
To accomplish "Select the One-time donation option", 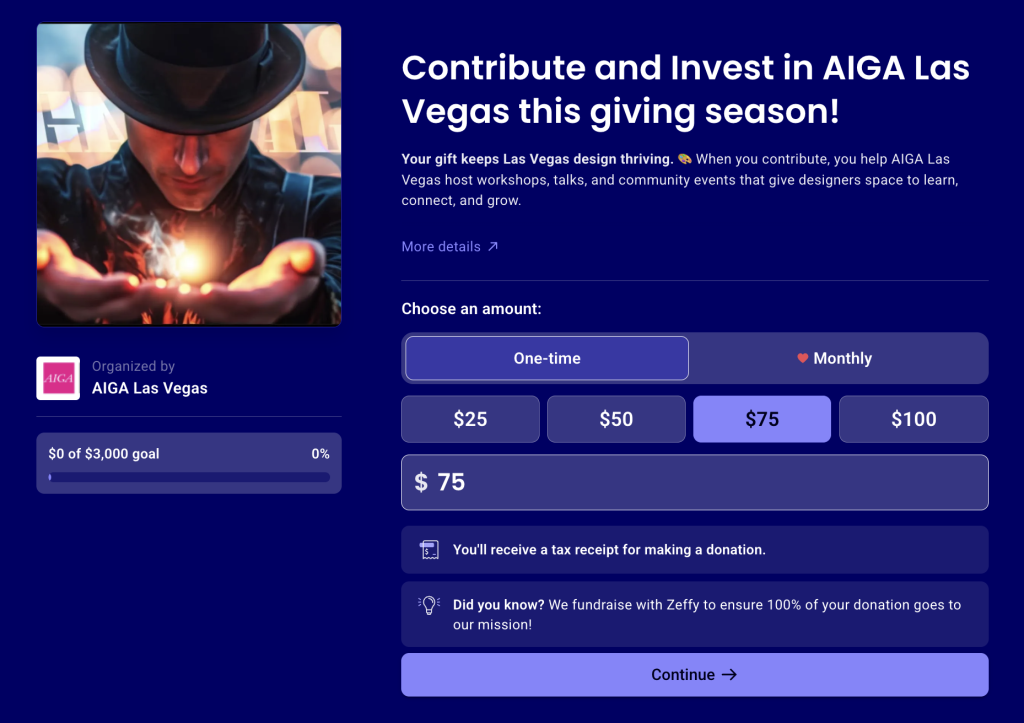I will point(547,358).
